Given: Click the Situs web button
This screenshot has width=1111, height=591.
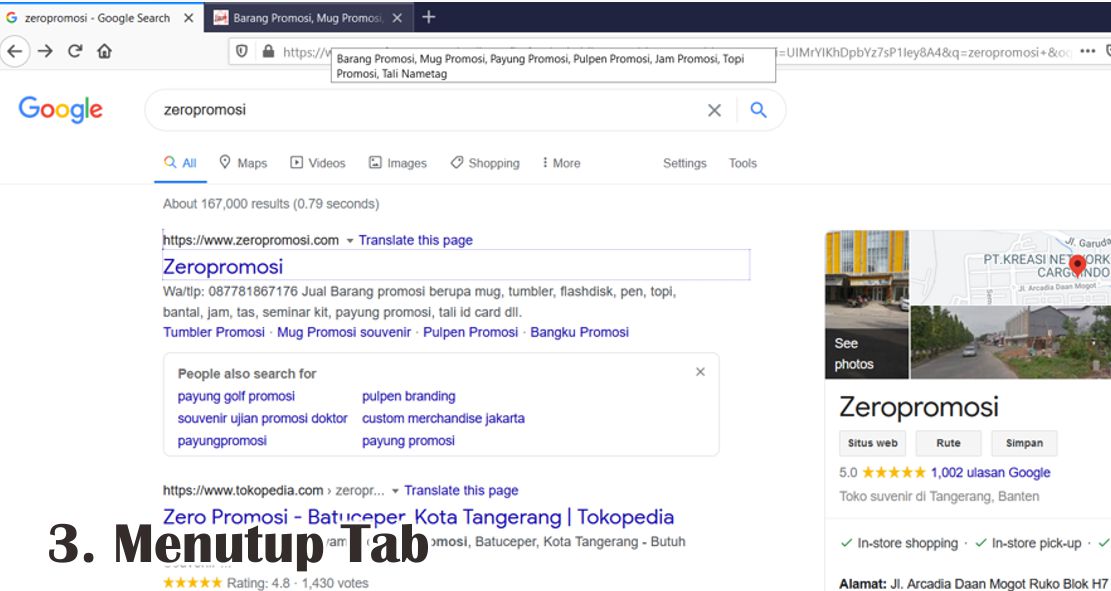Looking at the screenshot, I should [872, 443].
